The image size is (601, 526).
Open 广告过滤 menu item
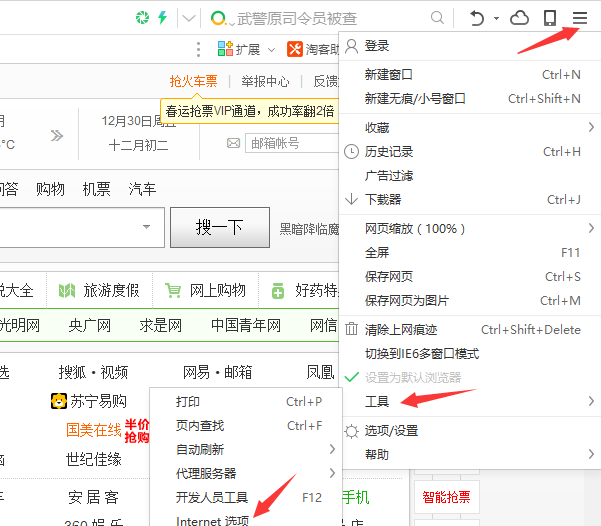pyautogui.click(x=470, y=176)
